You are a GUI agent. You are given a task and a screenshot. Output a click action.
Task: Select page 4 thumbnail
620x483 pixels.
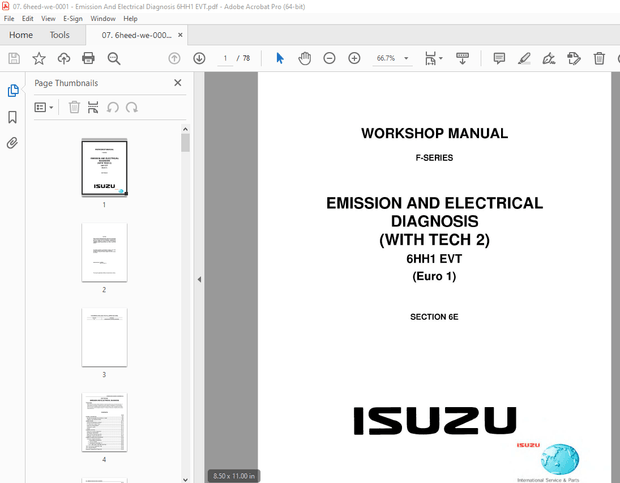coord(104,422)
